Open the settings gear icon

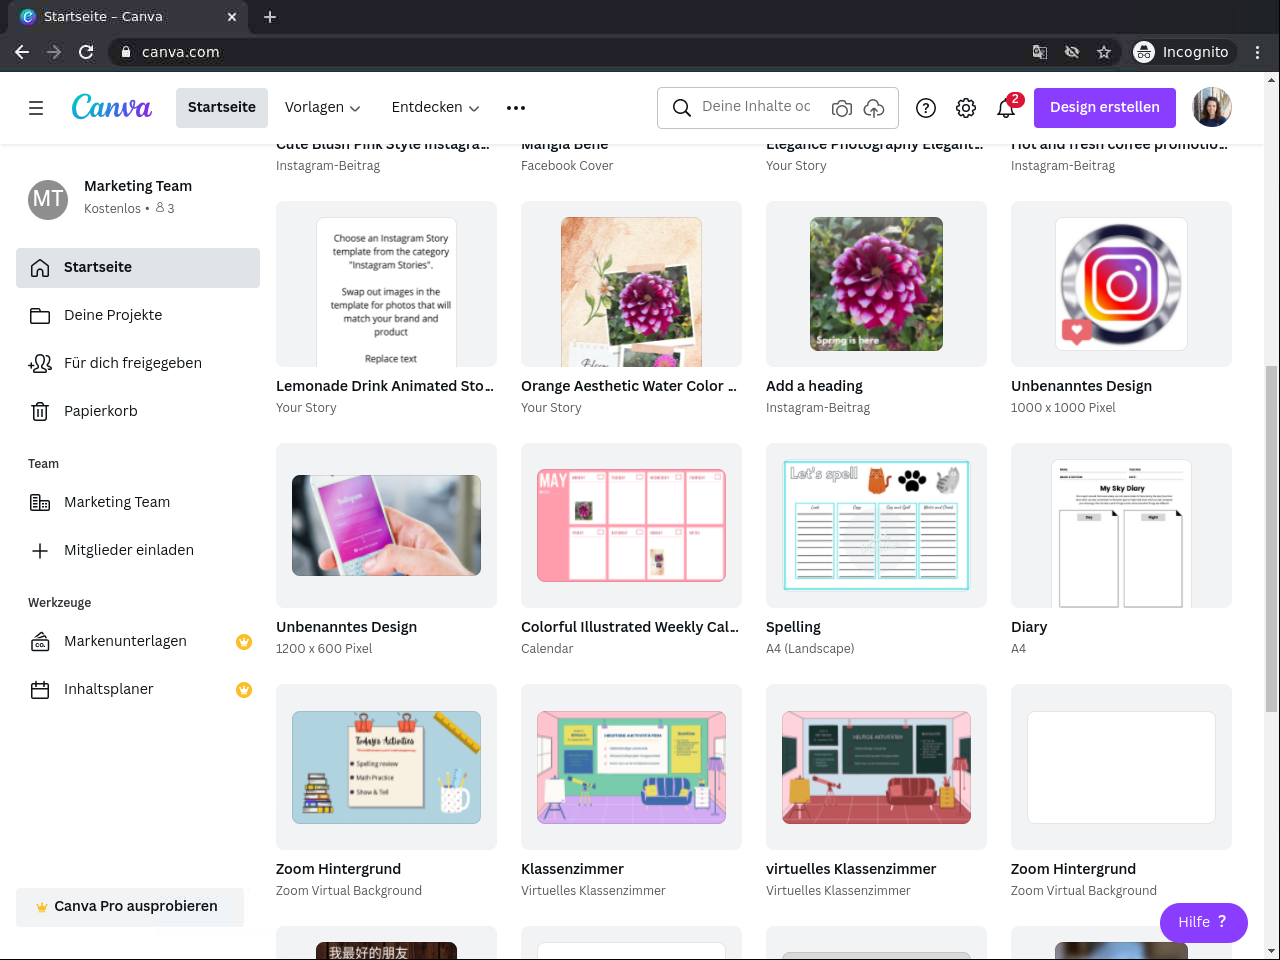coord(966,108)
